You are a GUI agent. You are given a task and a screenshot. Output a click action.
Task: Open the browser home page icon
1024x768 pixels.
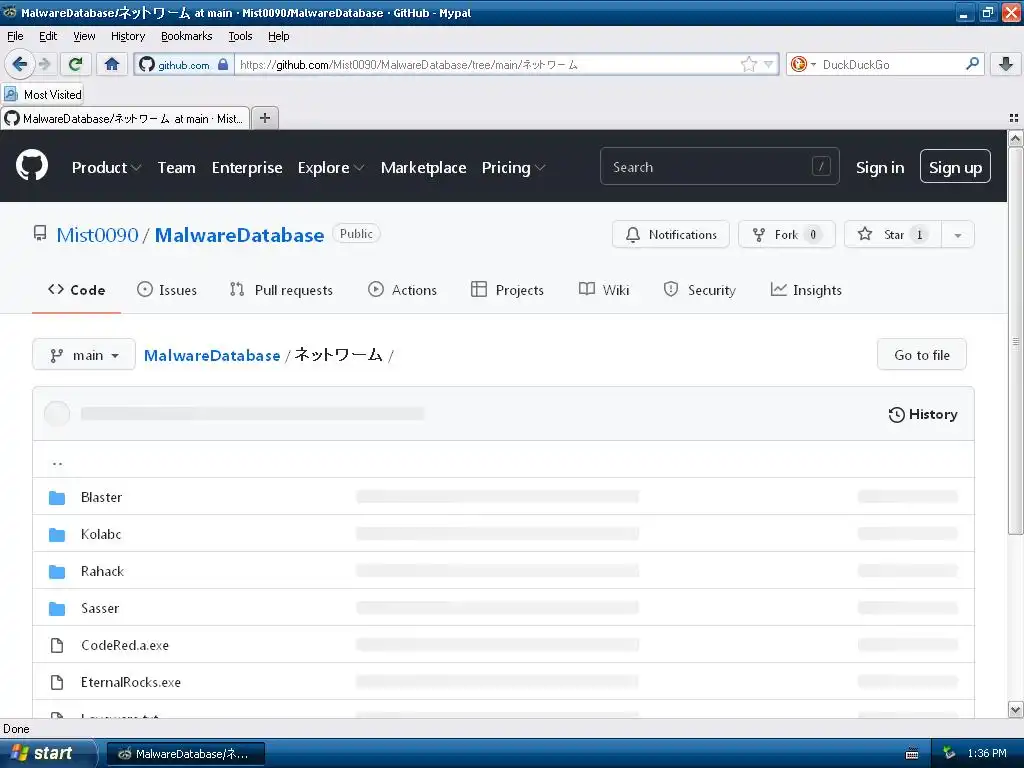tap(112, 64)
